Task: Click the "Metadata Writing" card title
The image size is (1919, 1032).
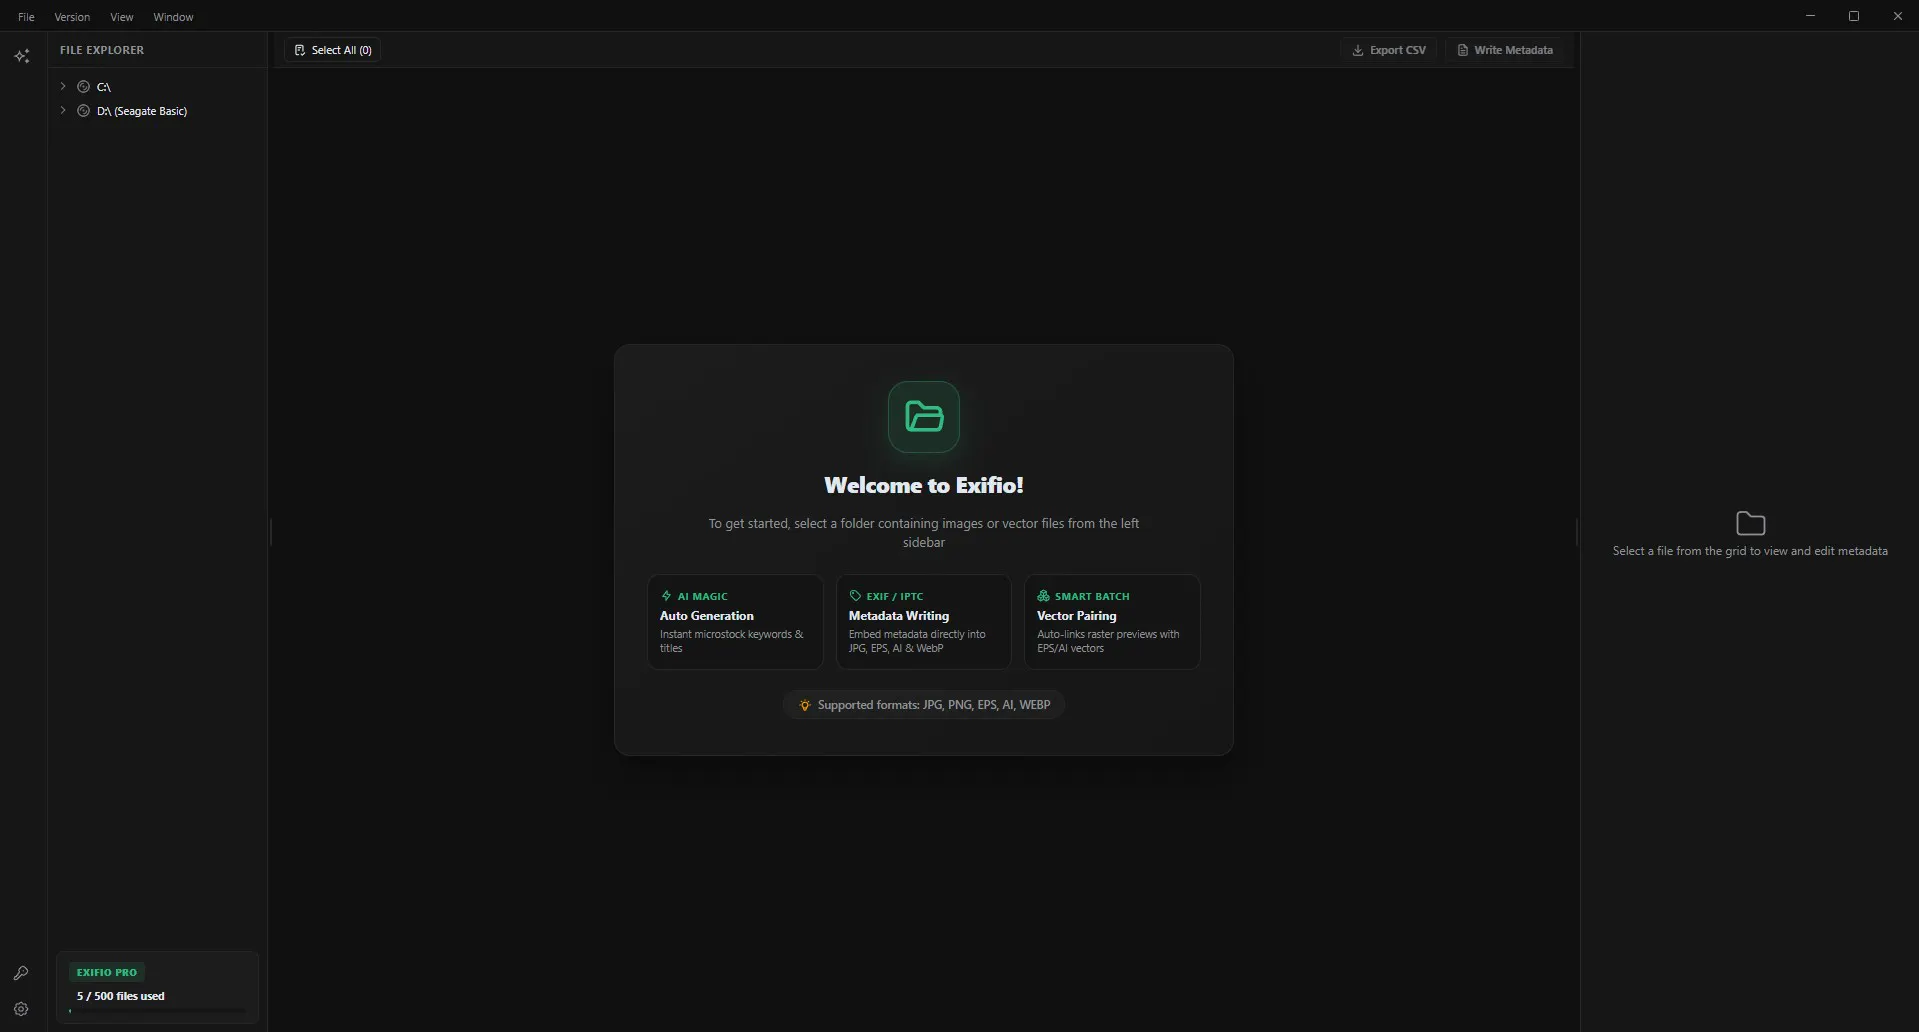Action: [899, 616]
